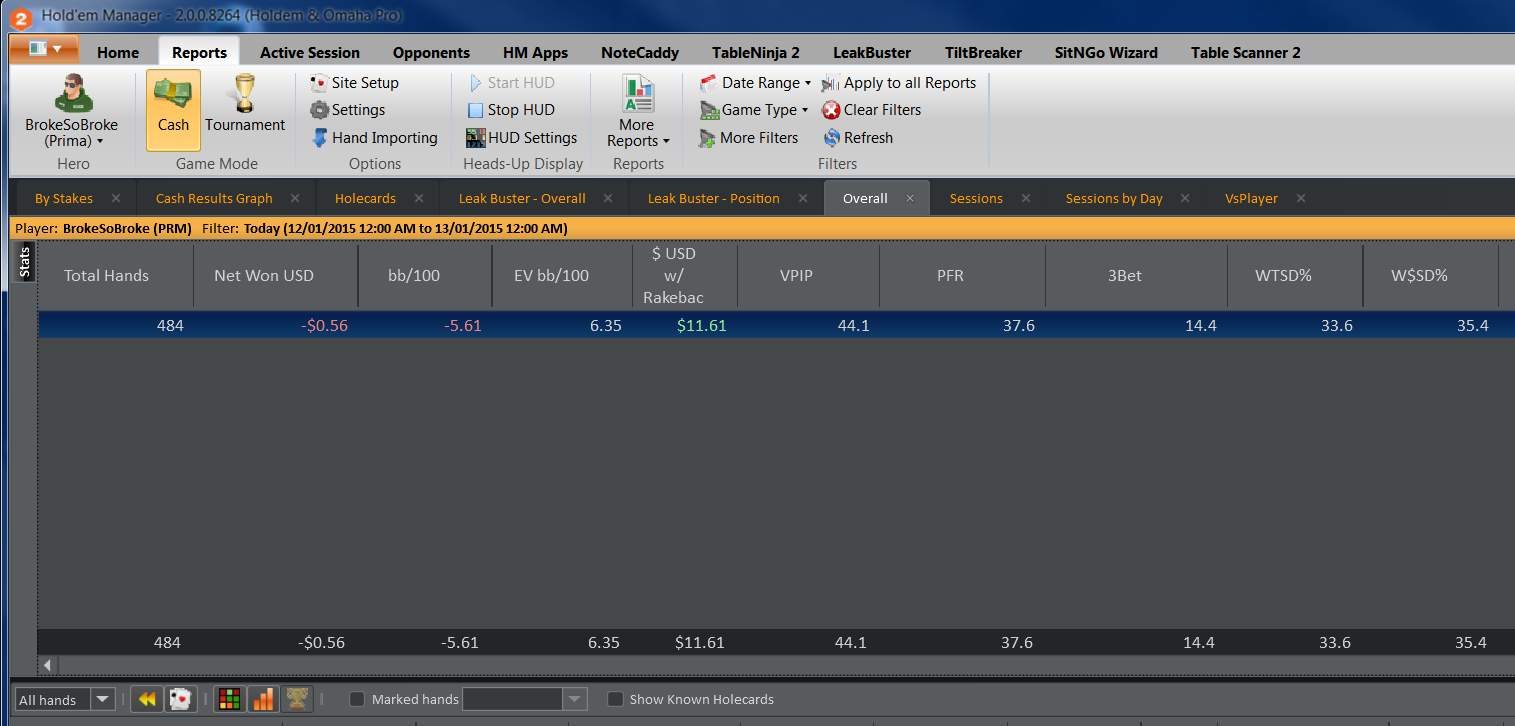Image resolution: width=1515 pixels, height=726 pixels.
Task: Open Hand Importing
Action: [374, 138]
